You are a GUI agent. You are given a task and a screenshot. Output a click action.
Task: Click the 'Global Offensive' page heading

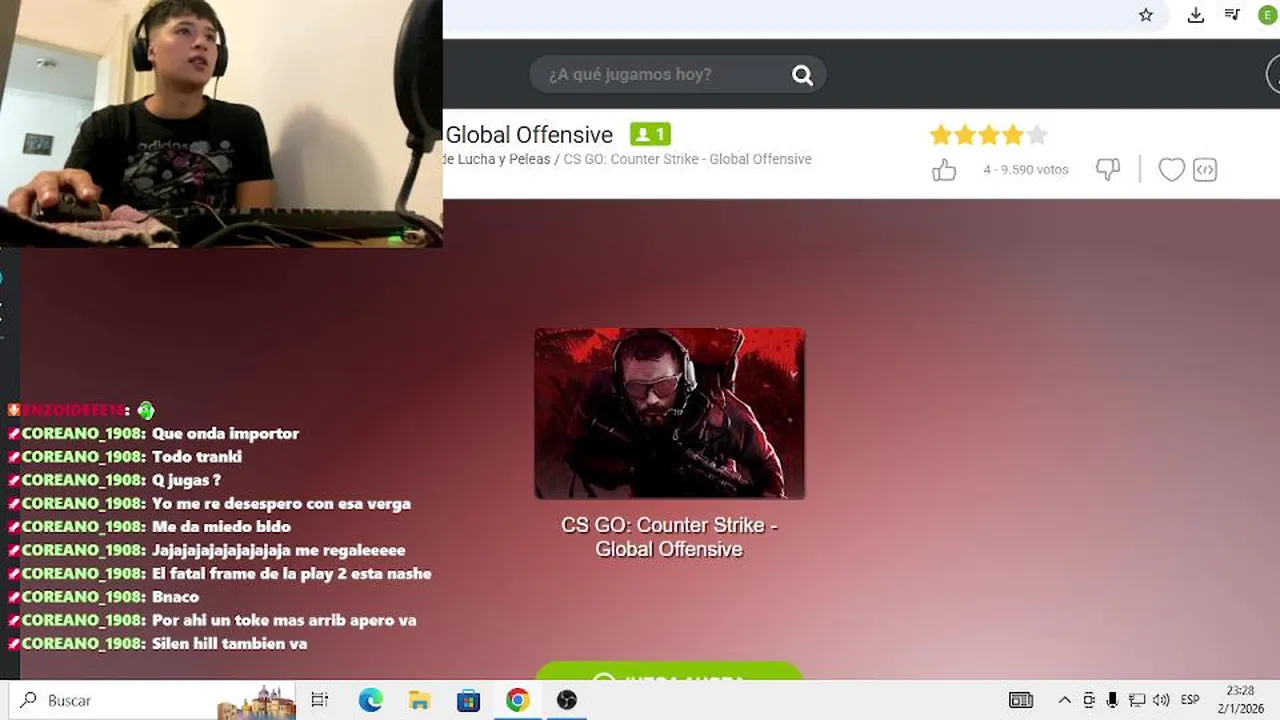tap(529, 135)
